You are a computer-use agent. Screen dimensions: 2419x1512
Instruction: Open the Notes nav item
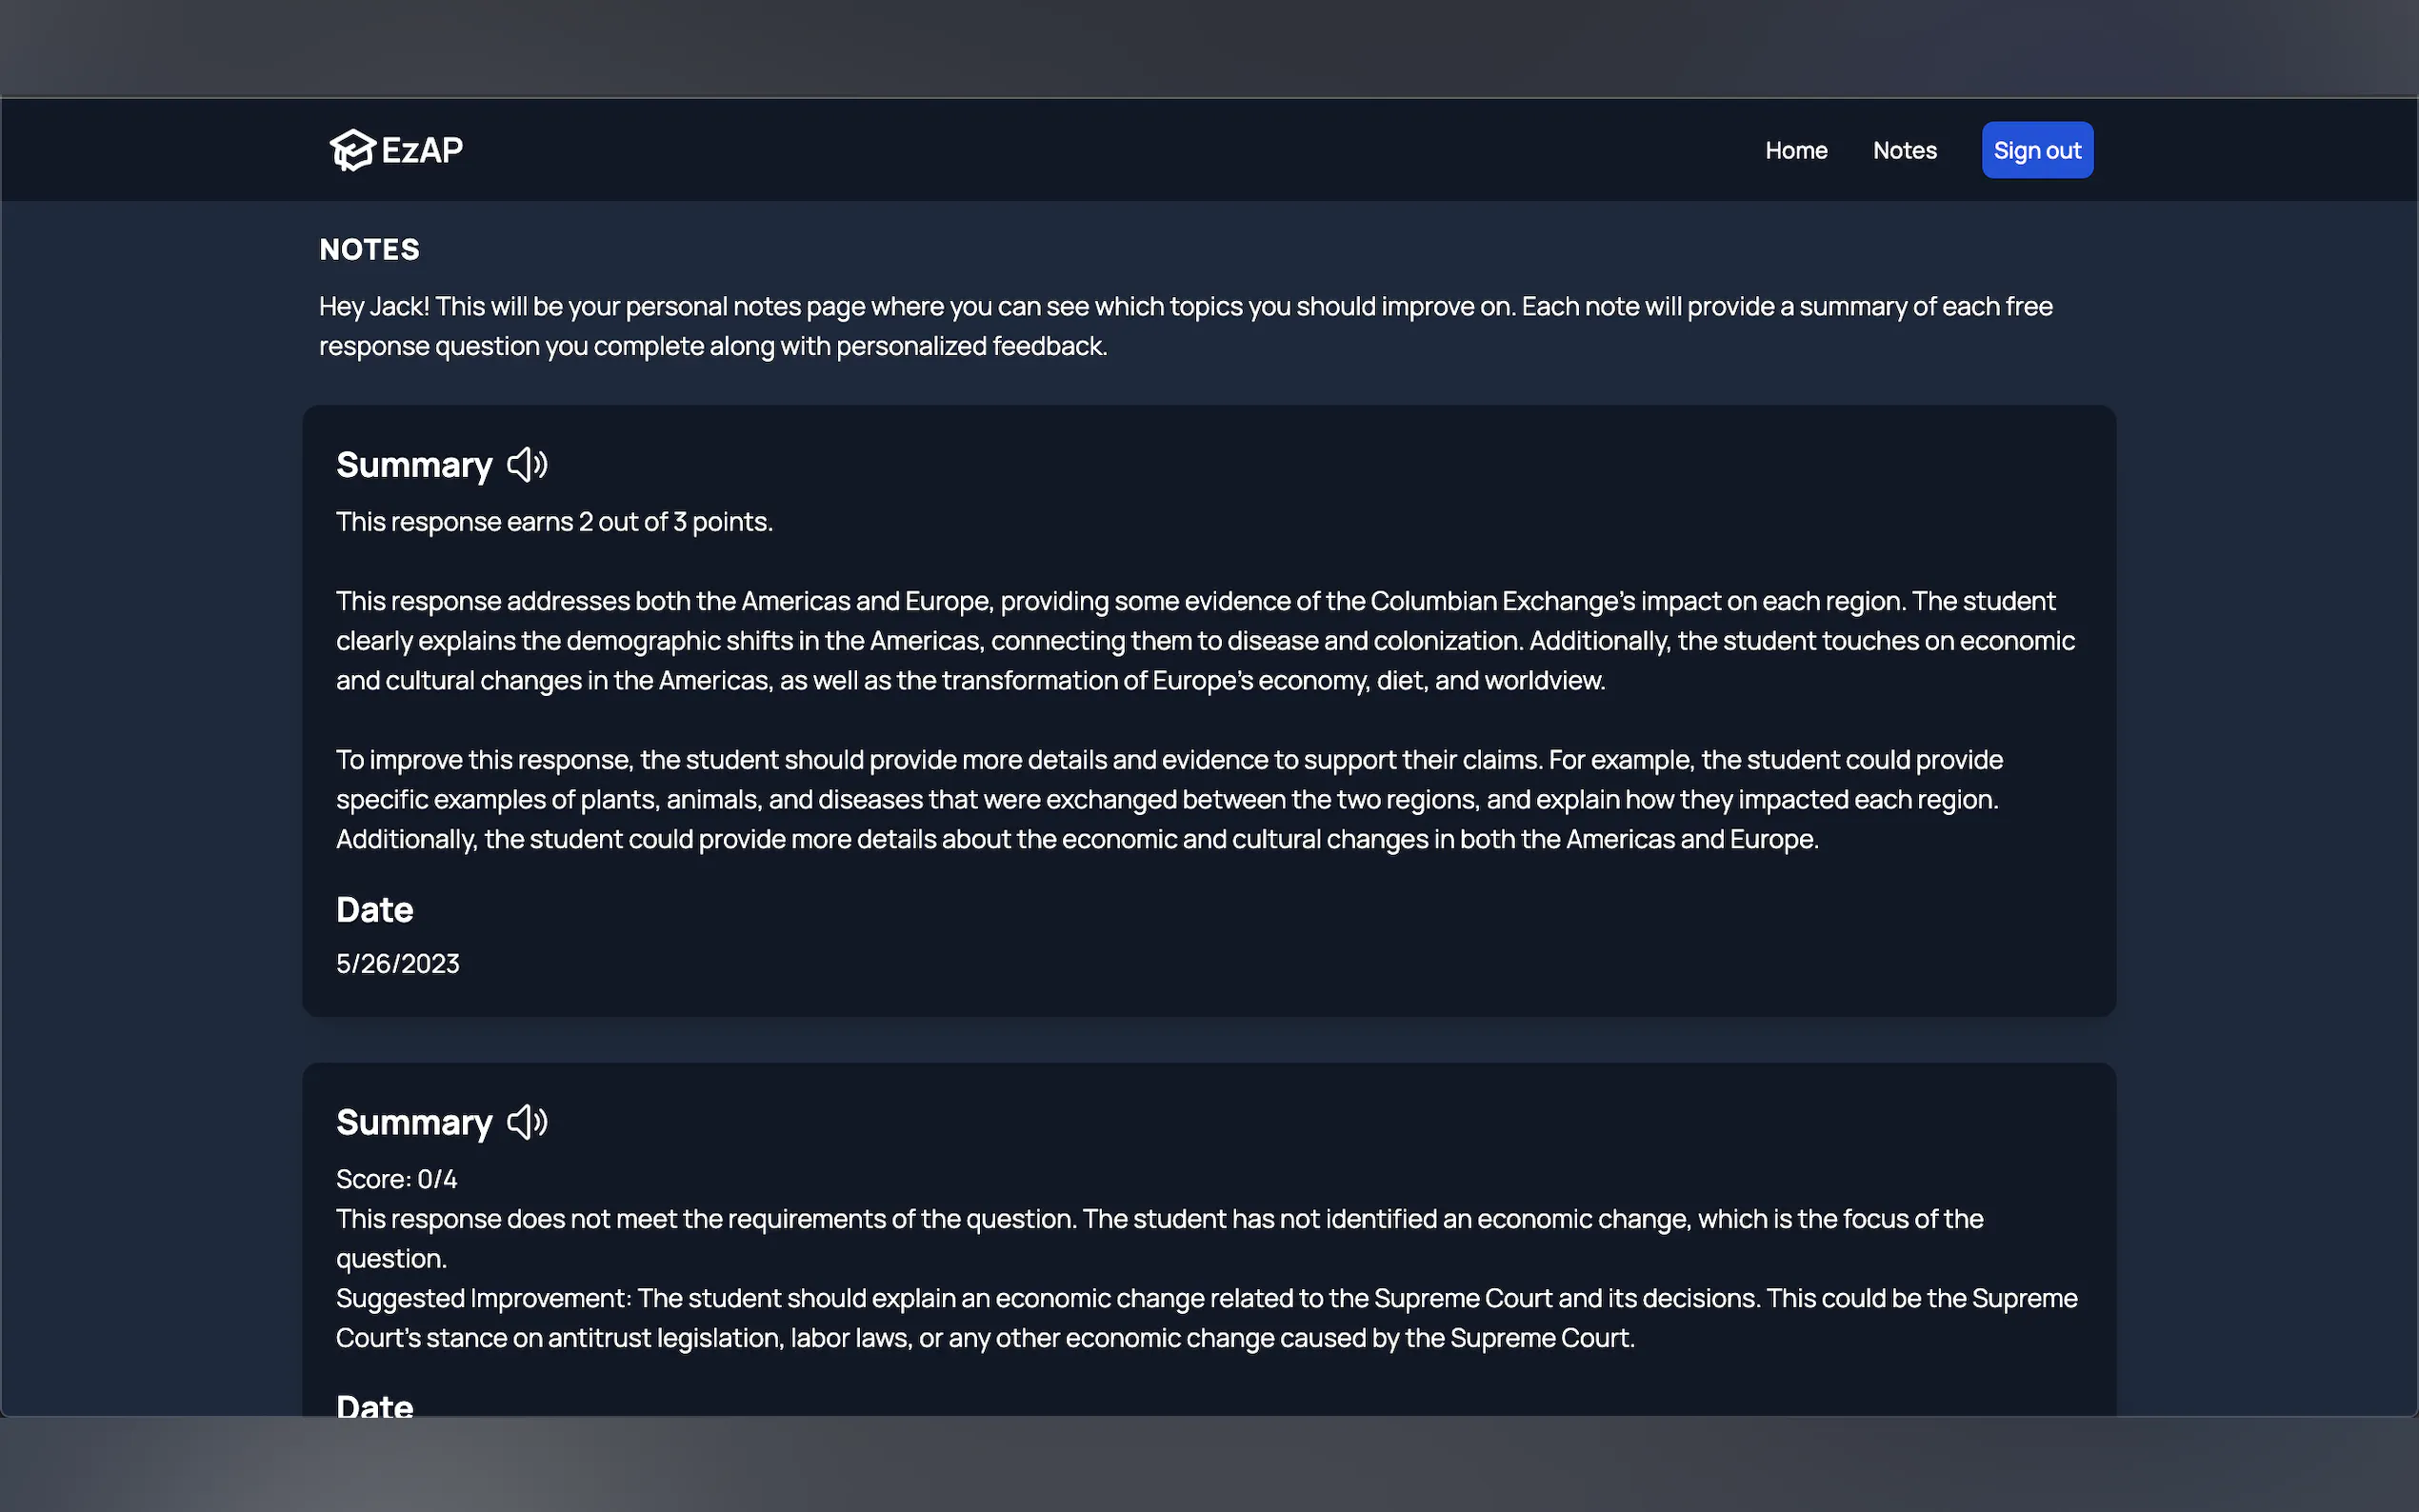tap(1904, 150)
